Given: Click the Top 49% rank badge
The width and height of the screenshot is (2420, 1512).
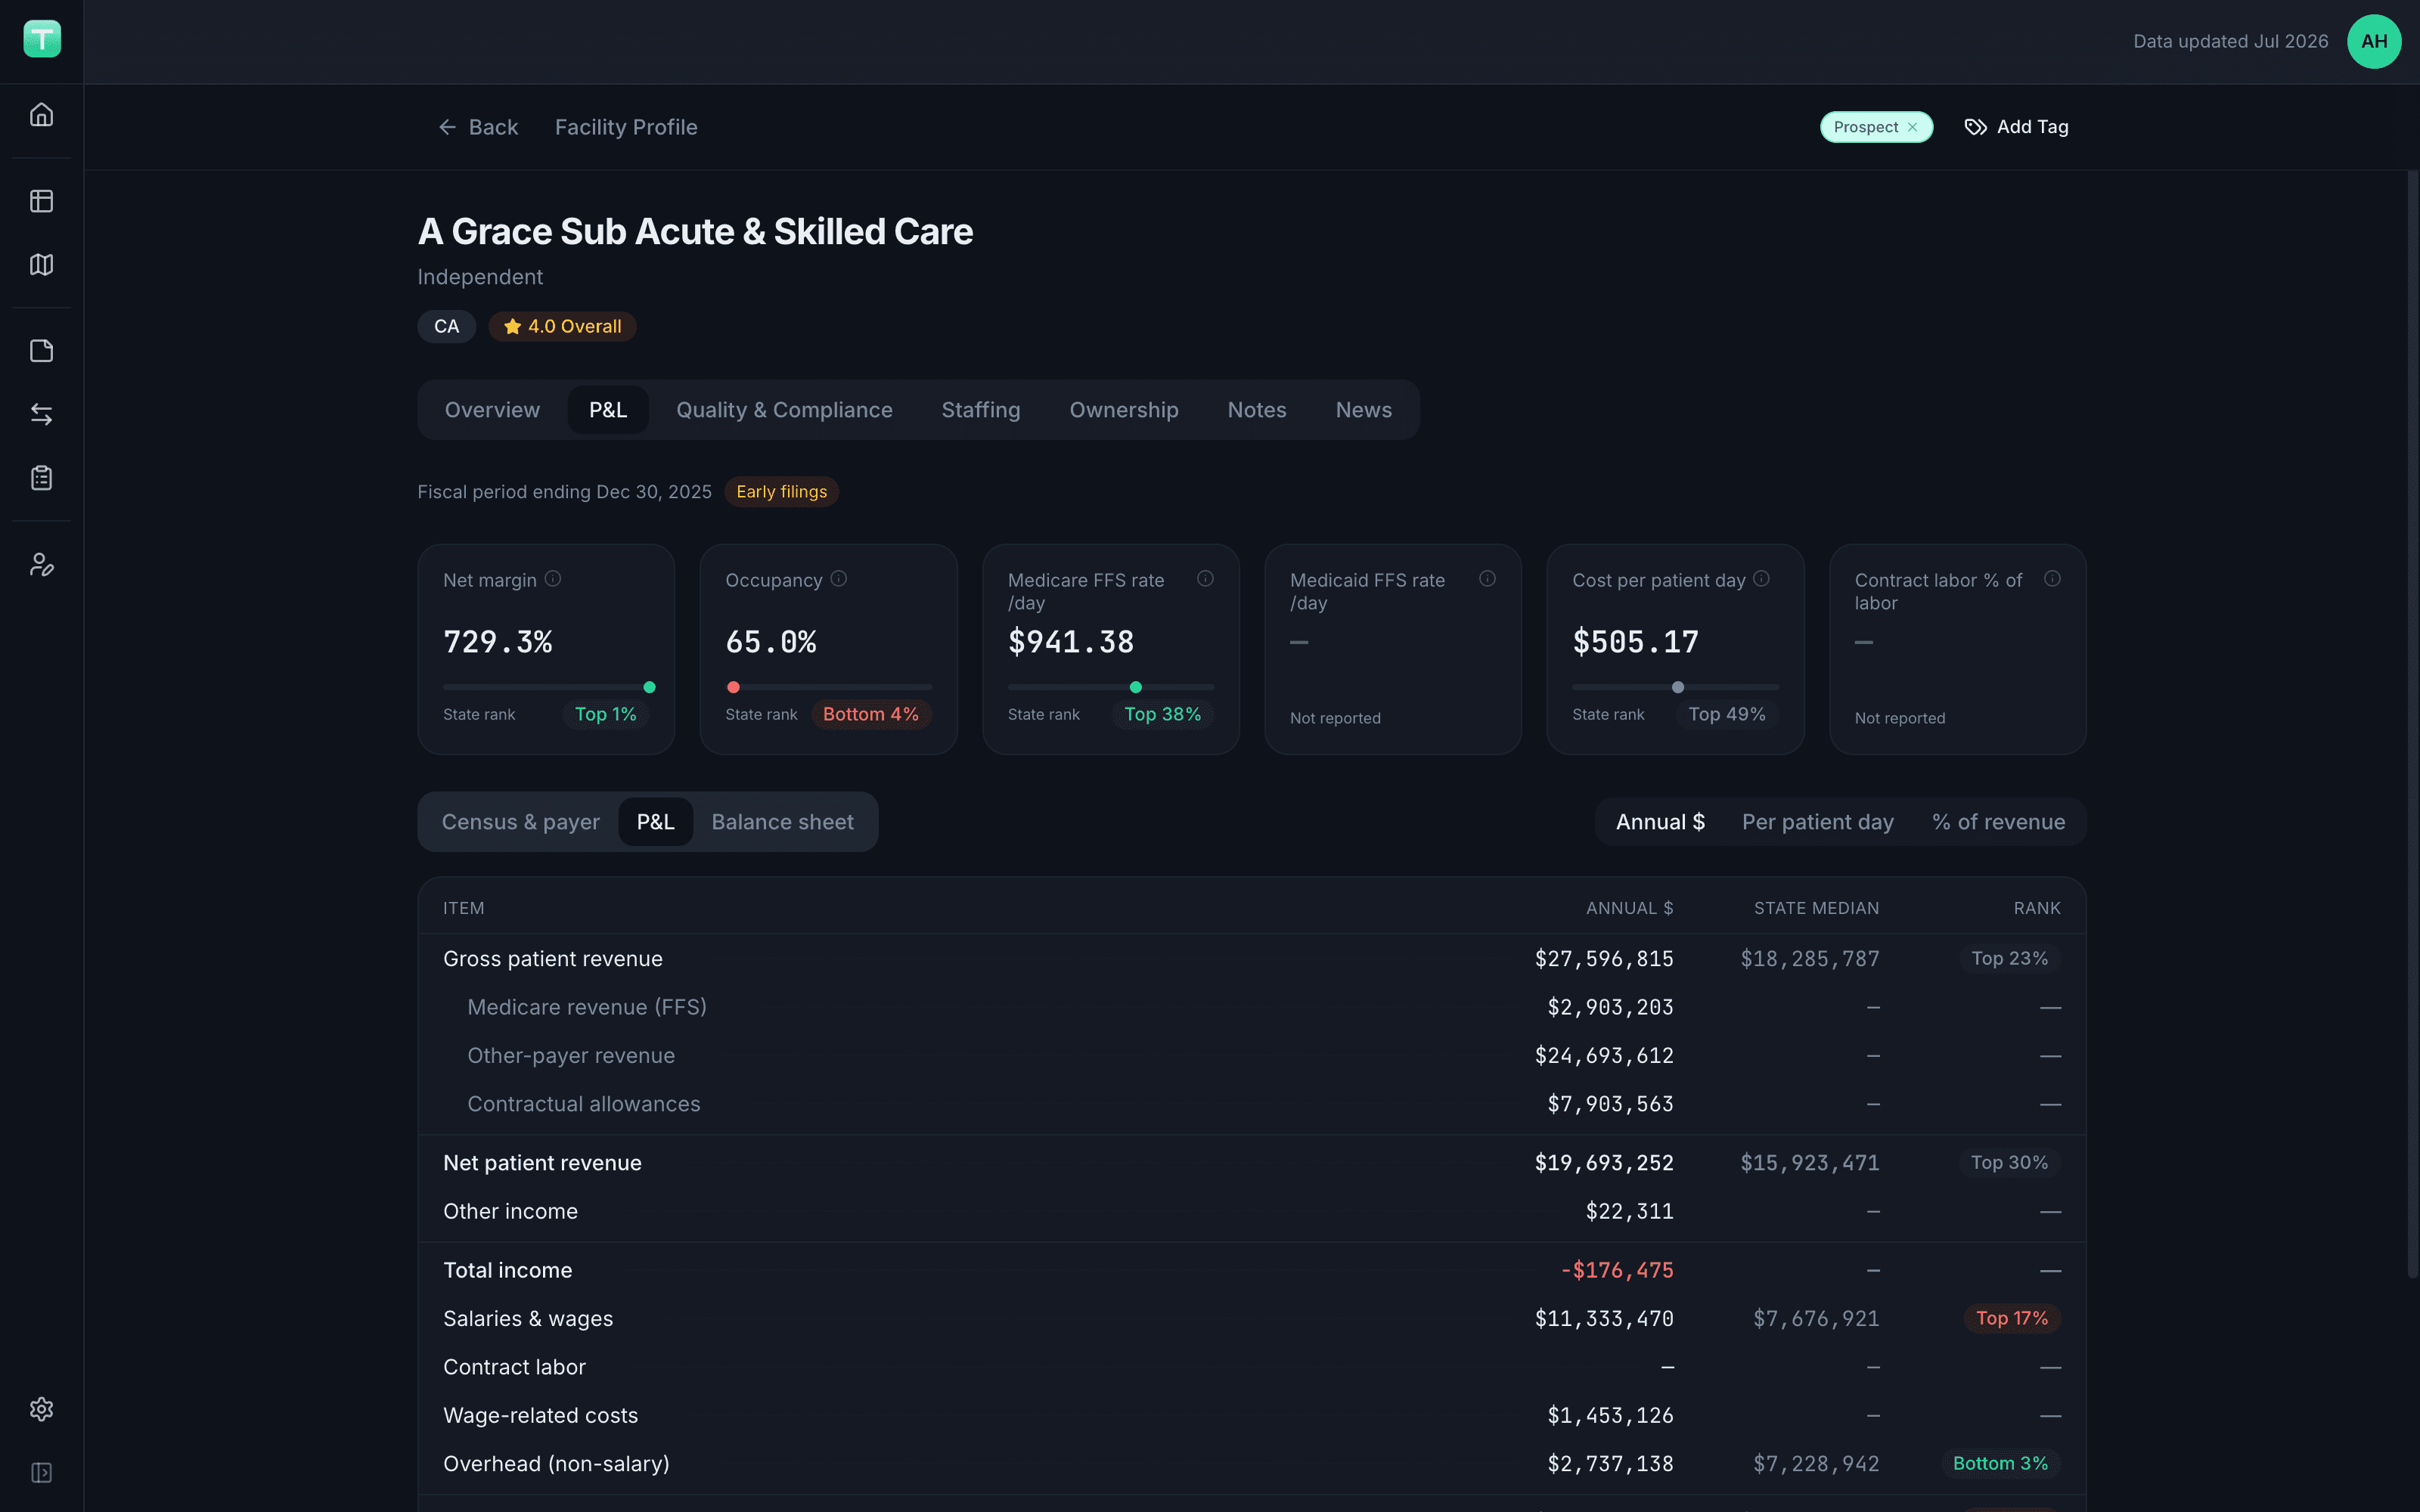Looking at the screenshot, I should pyautogui.click(x=1727, y=714).
